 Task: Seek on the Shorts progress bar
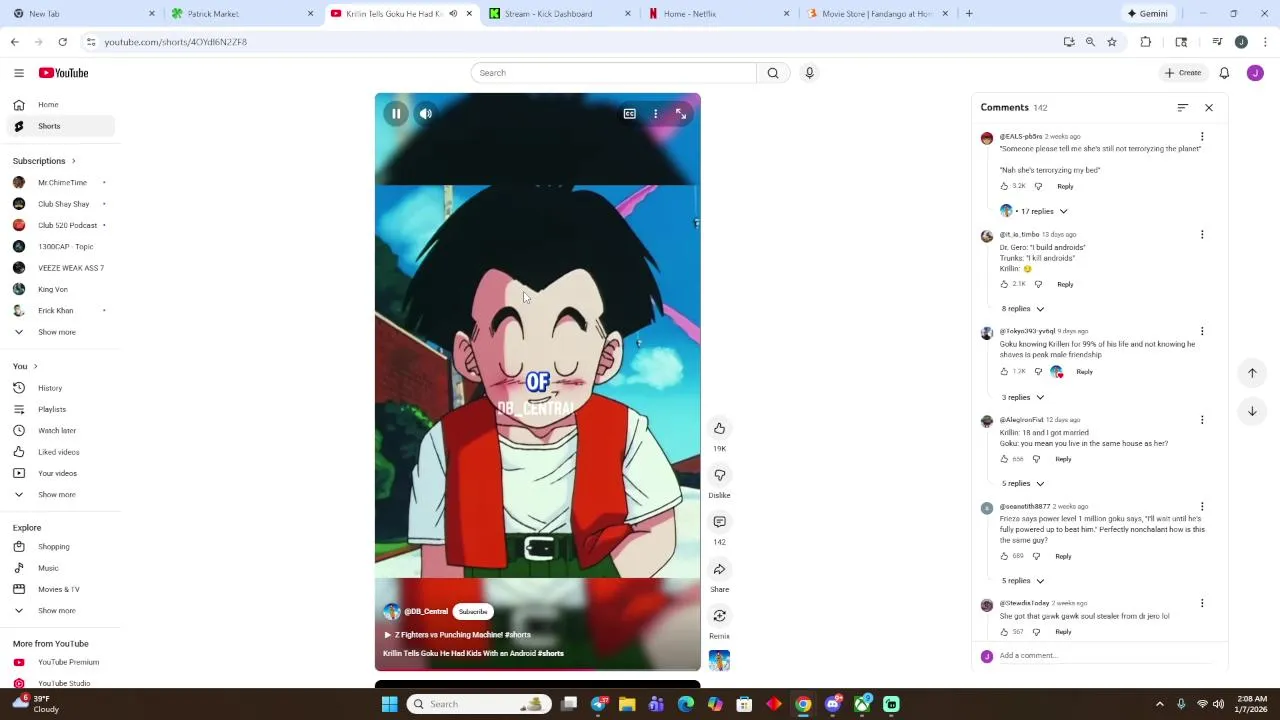tap(538, 670)
